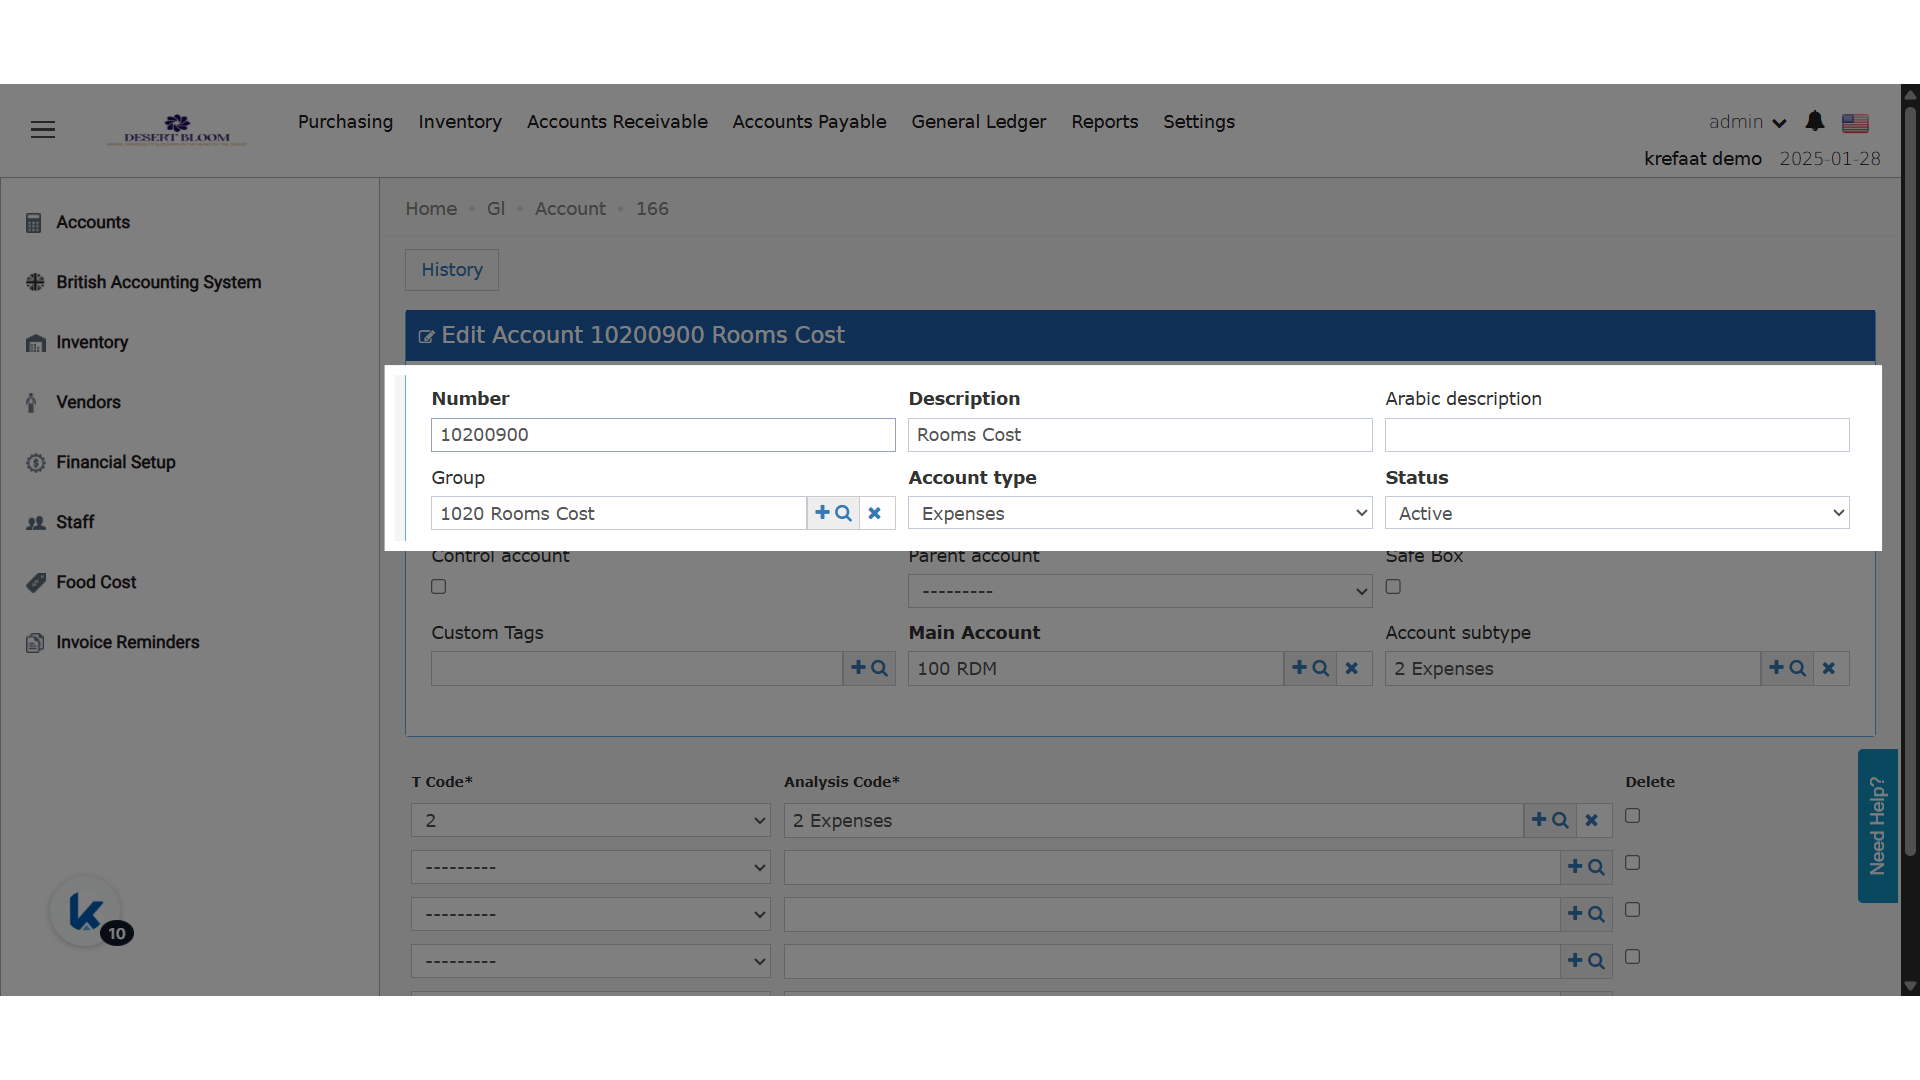
Task: Click the Desert Bloom logo
Action: pyautogui.click(x=177, y=130)
